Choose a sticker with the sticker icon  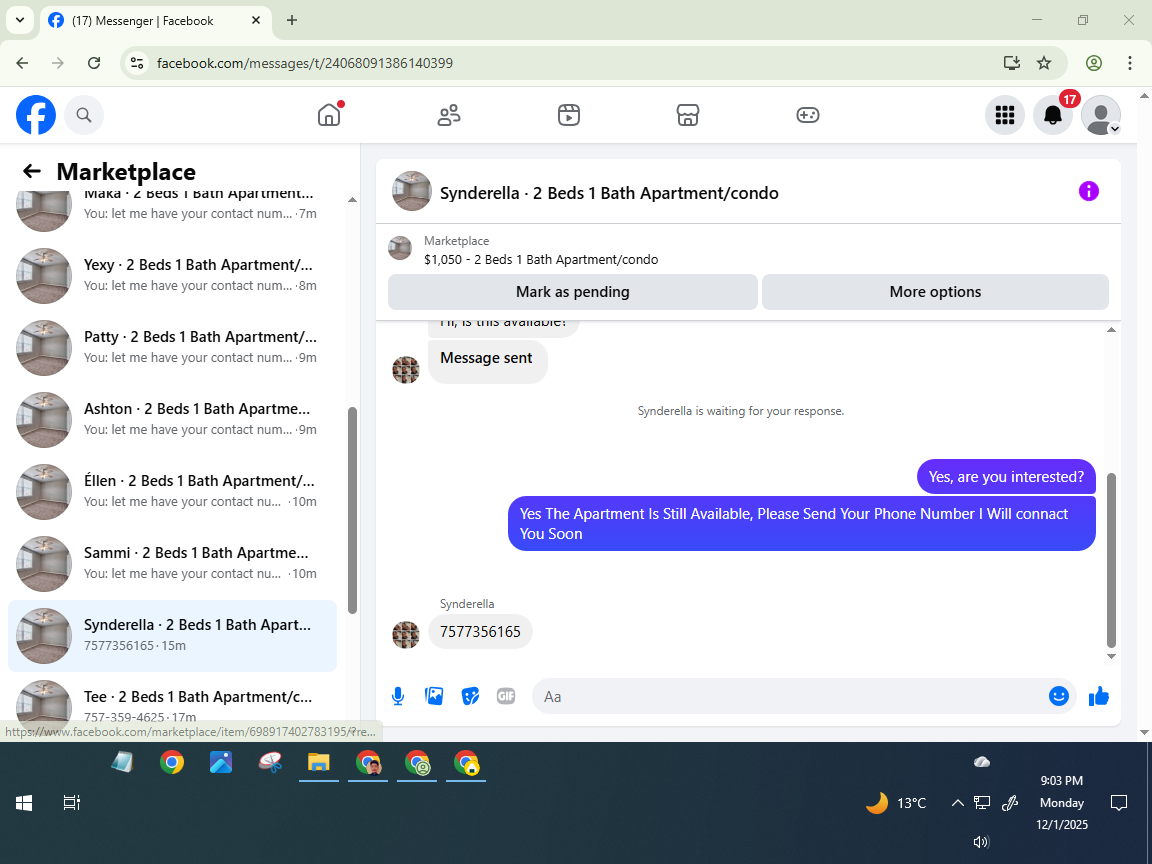pyautogui.click(x=470, y=696)
